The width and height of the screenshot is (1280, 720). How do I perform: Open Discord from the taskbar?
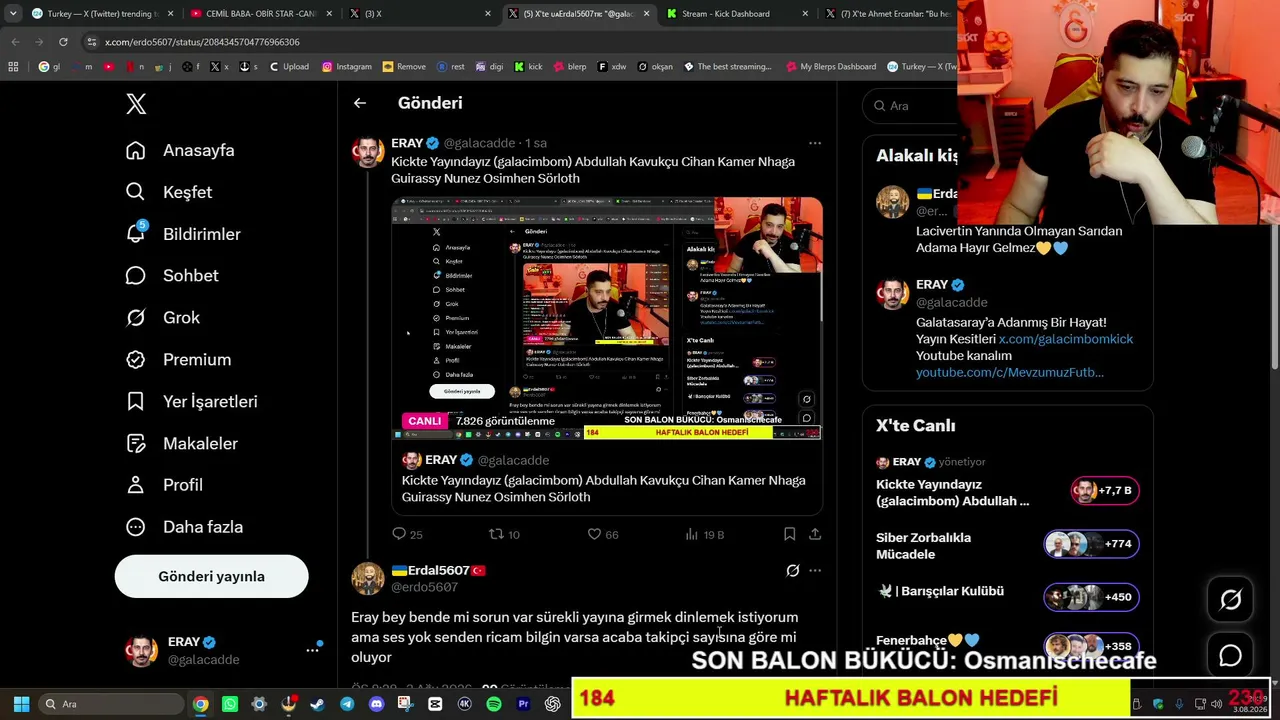pyautogui.click(x=376, y=704)
